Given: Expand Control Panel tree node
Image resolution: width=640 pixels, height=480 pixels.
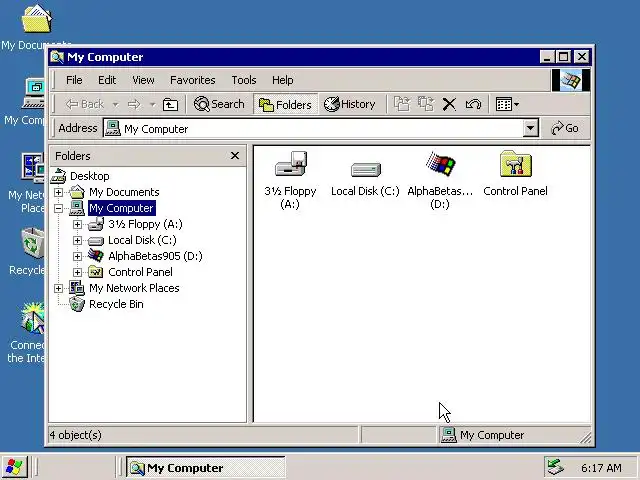Looking at the screenshot, I should (77, 272).
